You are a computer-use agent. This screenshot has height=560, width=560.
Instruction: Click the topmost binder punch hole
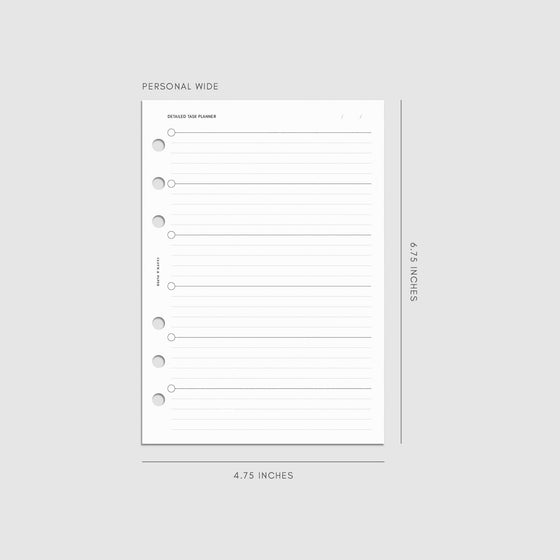point(159,145)
